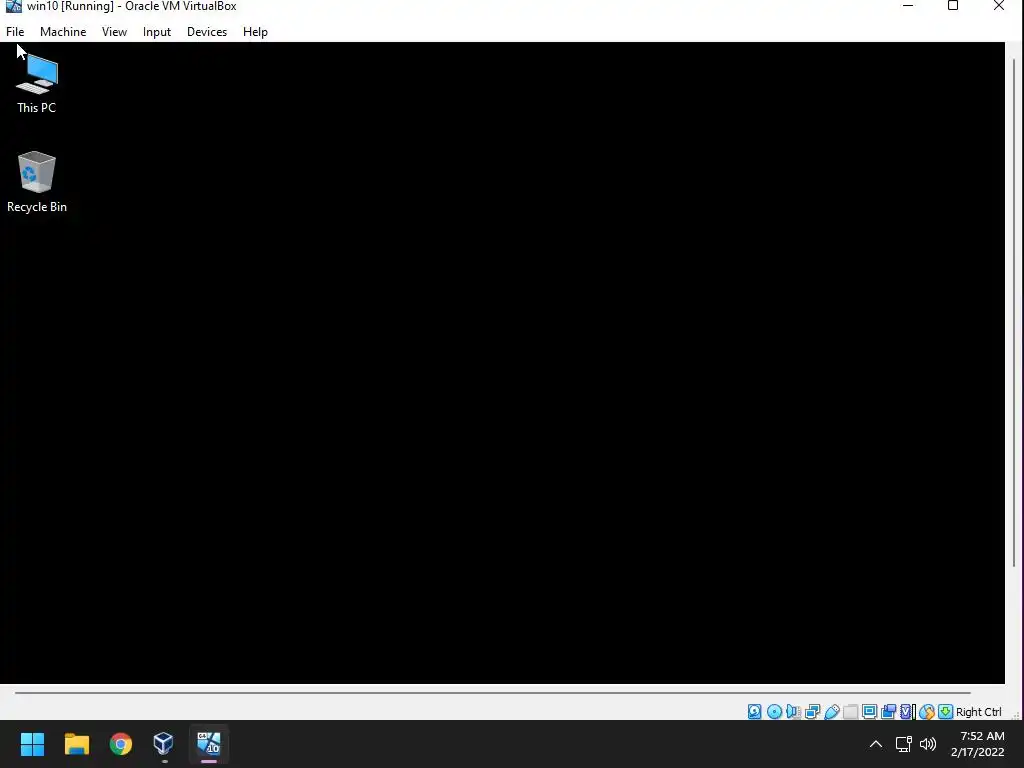Screen dimensions: 1024x768
Task: Click the CPU virtualization (V) indicator
Action: [x=907, y=712]
